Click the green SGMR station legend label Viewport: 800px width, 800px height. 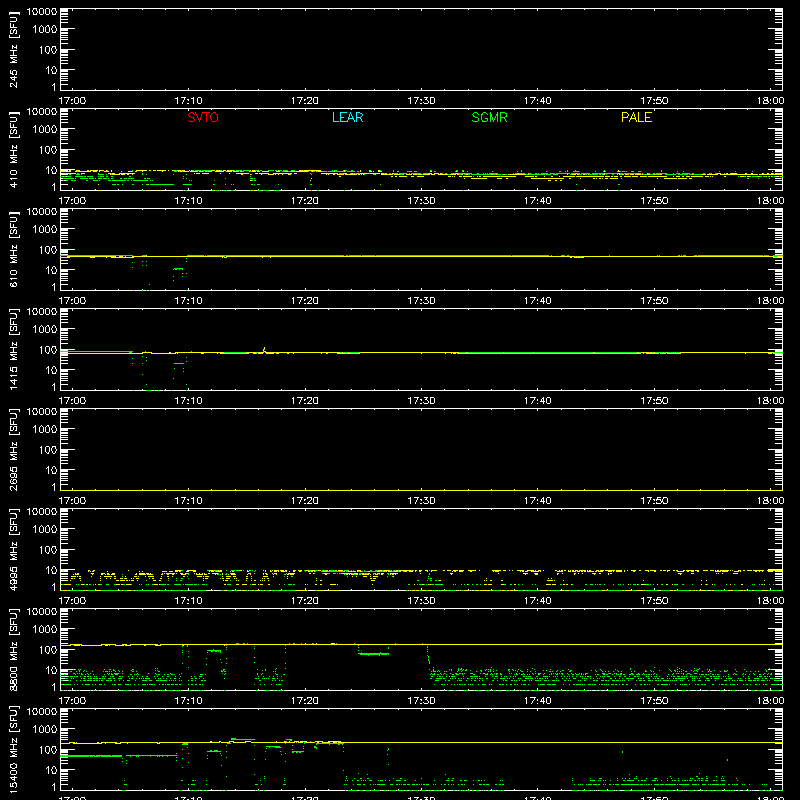click(x=489, y=117)
